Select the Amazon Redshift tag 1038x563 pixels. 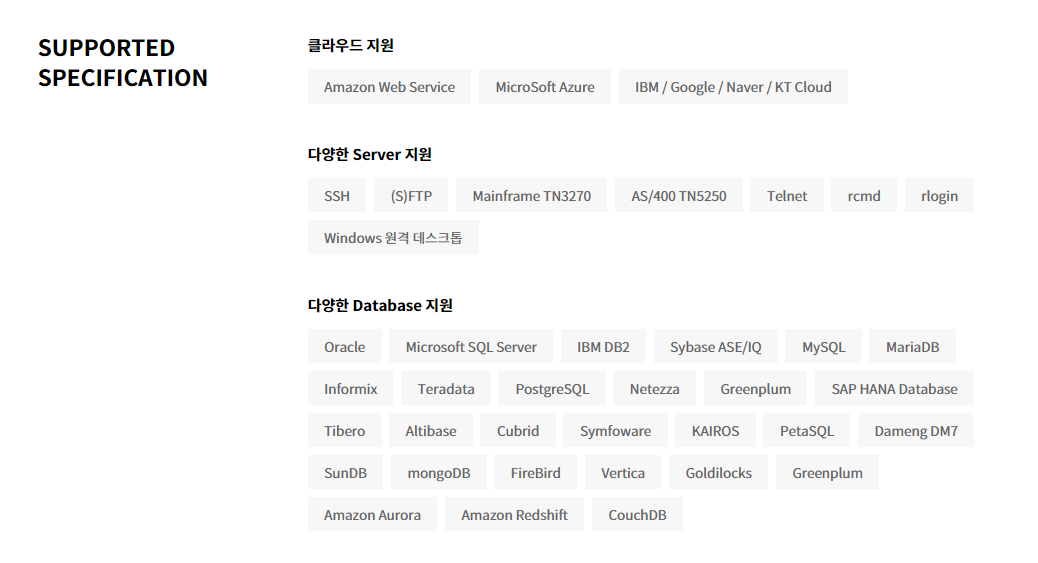[514, 515]
